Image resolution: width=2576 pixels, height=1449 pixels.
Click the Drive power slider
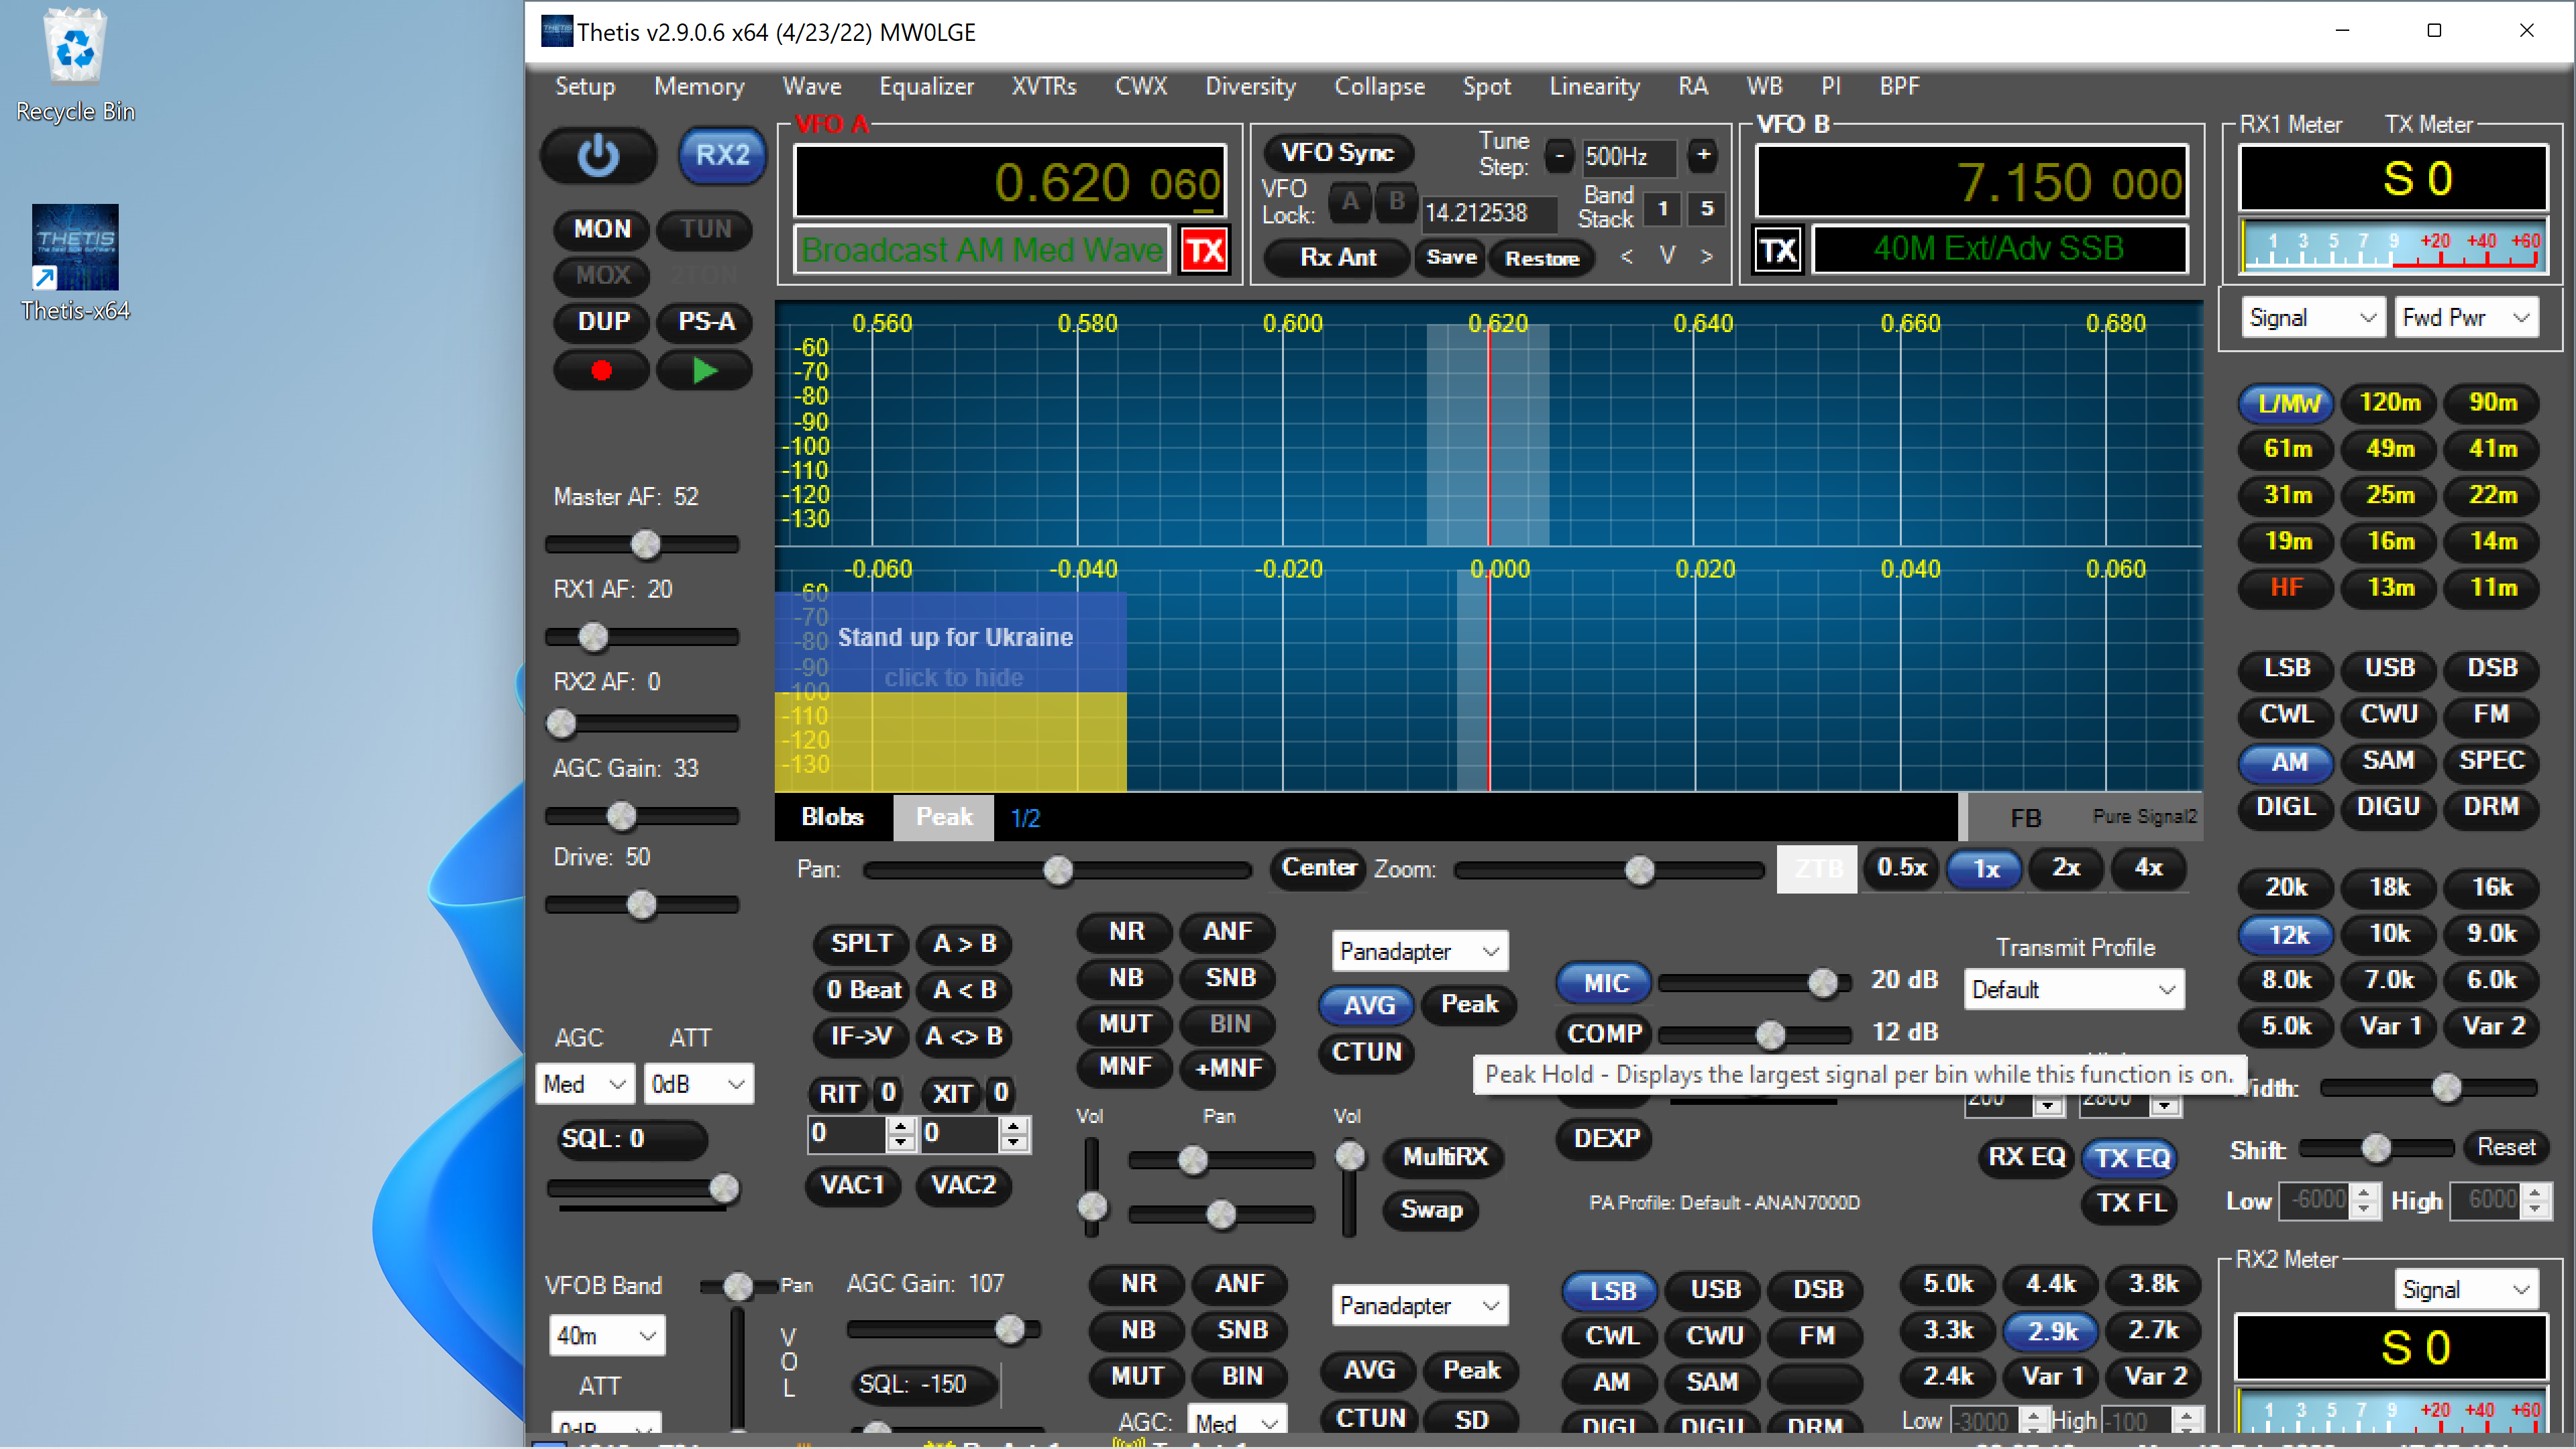click(641, 905)
